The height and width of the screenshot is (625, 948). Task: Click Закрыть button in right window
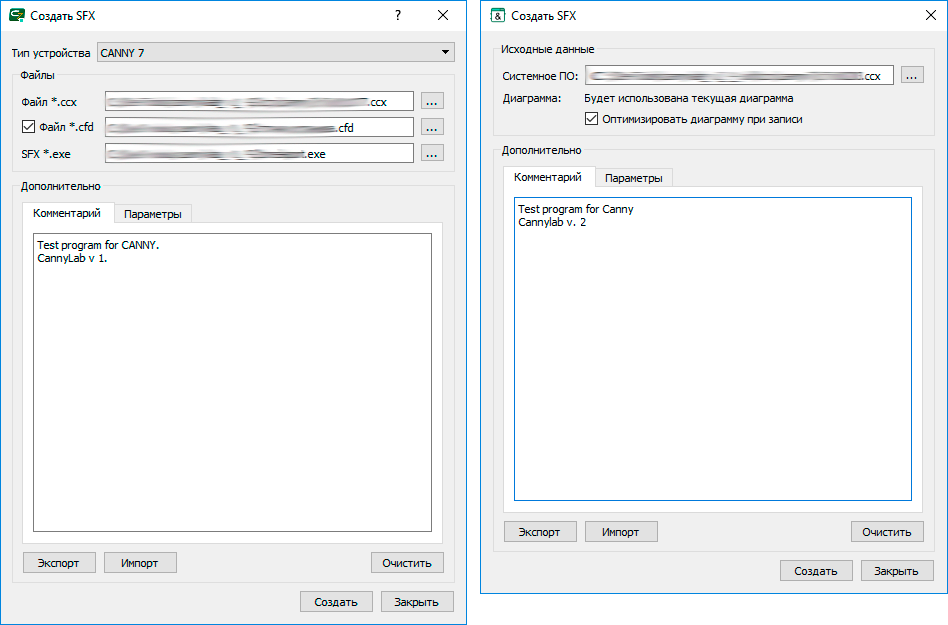(897, 571)
